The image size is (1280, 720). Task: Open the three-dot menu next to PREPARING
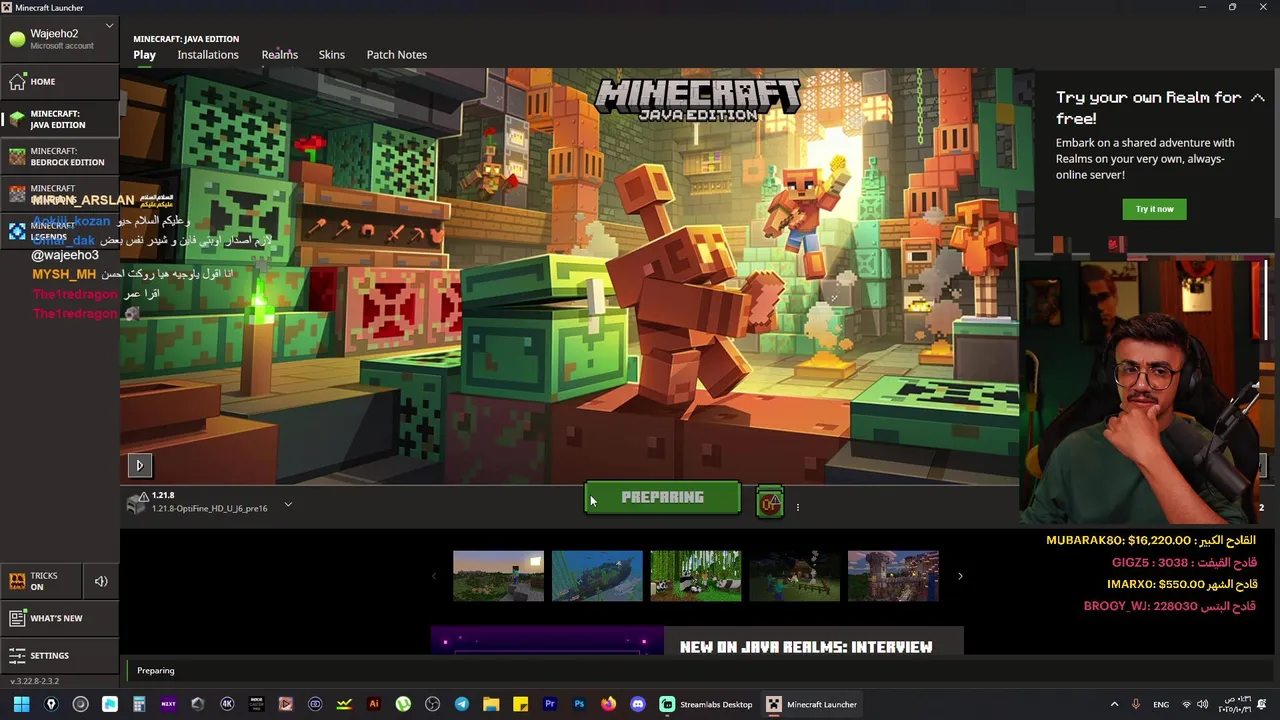[797, 507]
